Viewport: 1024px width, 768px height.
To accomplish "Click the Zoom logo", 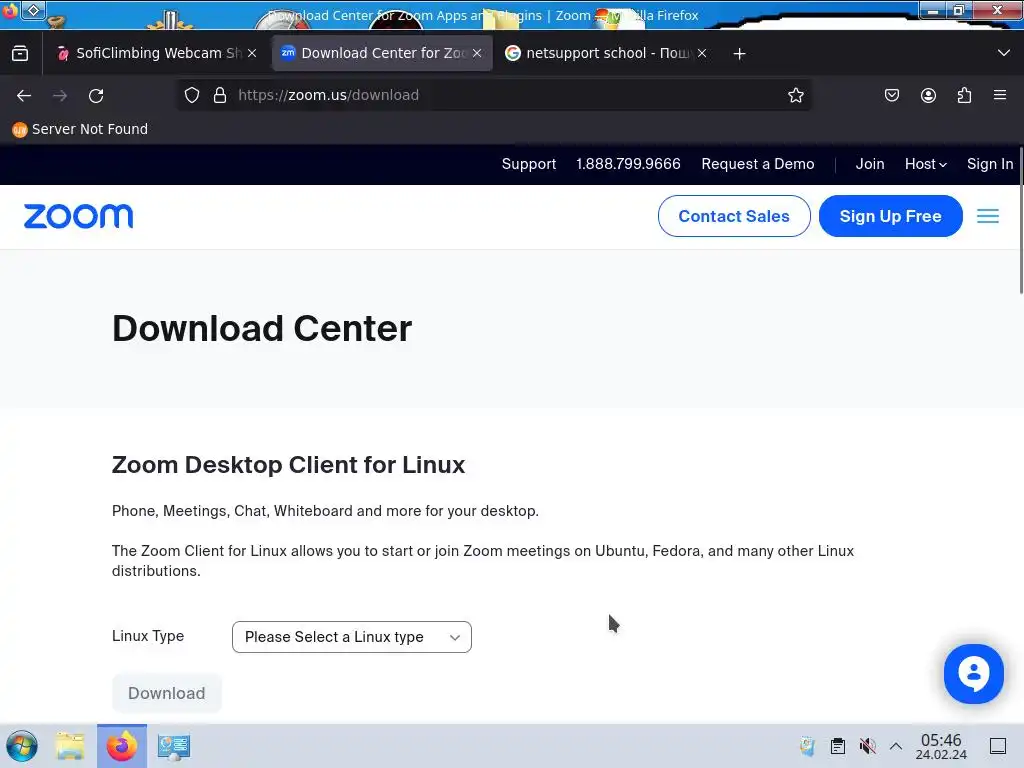I will pyautogui.click(x=78, y=216).
